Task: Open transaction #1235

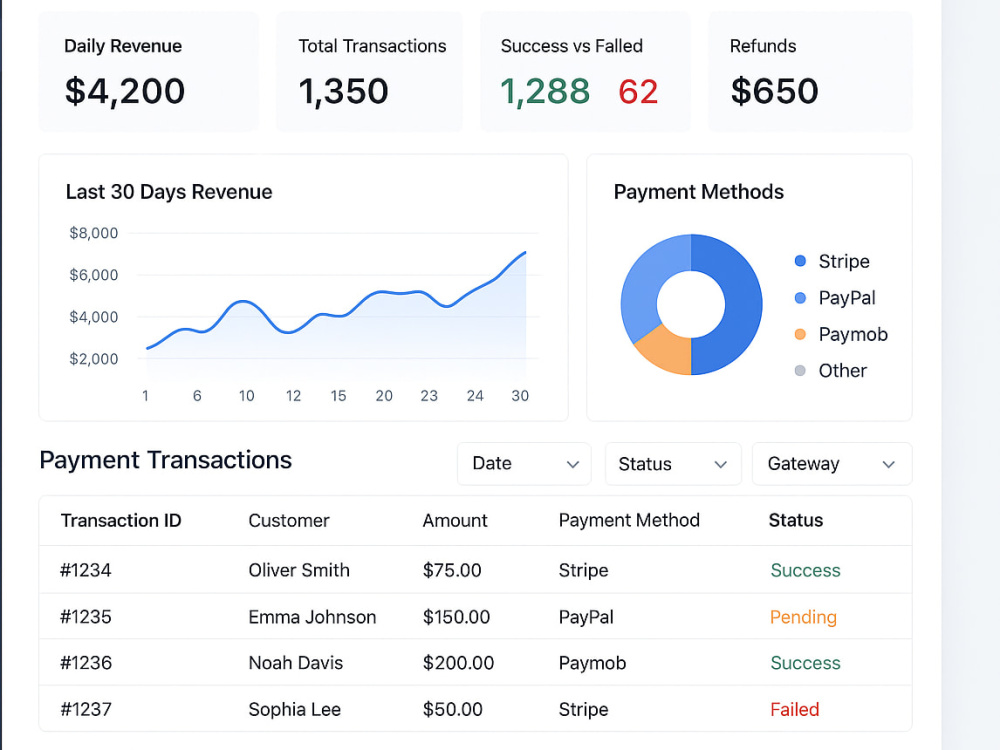Action: coord(85,617)
